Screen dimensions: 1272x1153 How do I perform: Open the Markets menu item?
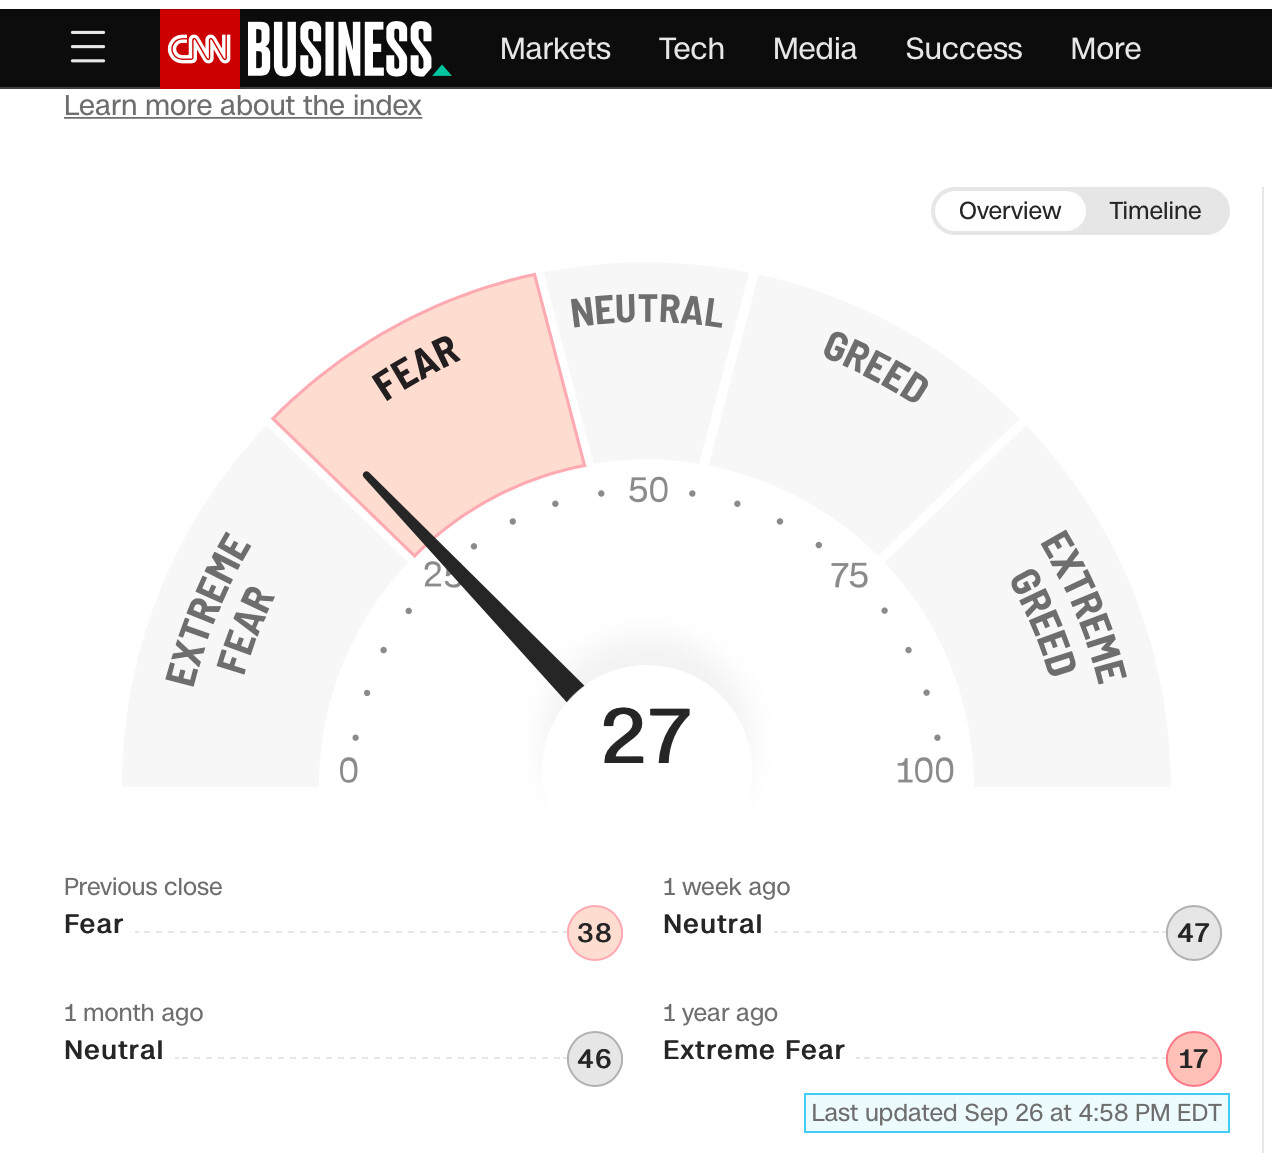pyautogui.click(x=555, y=48)
